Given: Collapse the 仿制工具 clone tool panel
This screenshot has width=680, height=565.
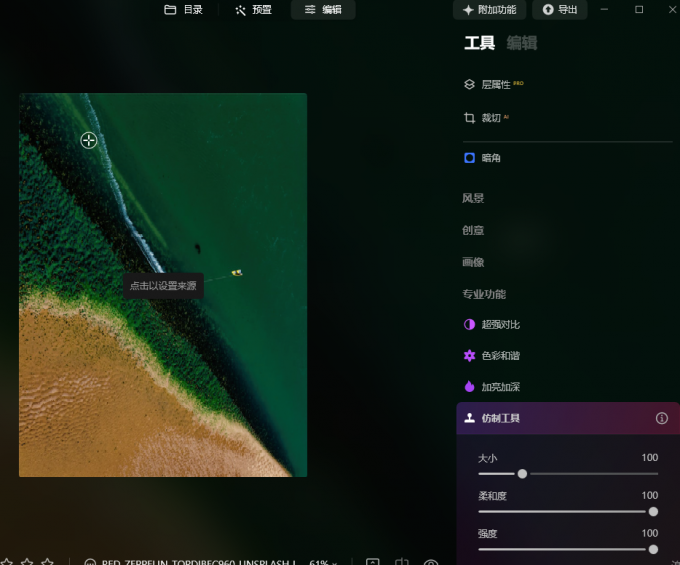Looking at the screenshot, I should [x=500, y=418].
